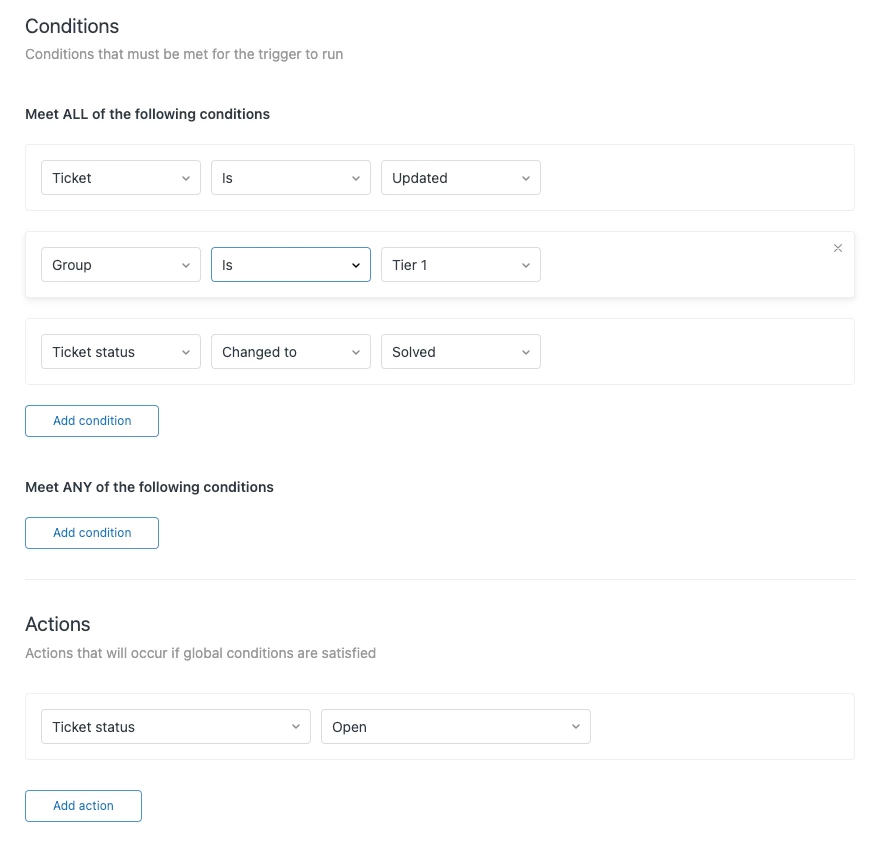The width and height of the screenshot is (895, 841).
Task: Open the Ticket status condition field dropdown
Action: (120, 352)
